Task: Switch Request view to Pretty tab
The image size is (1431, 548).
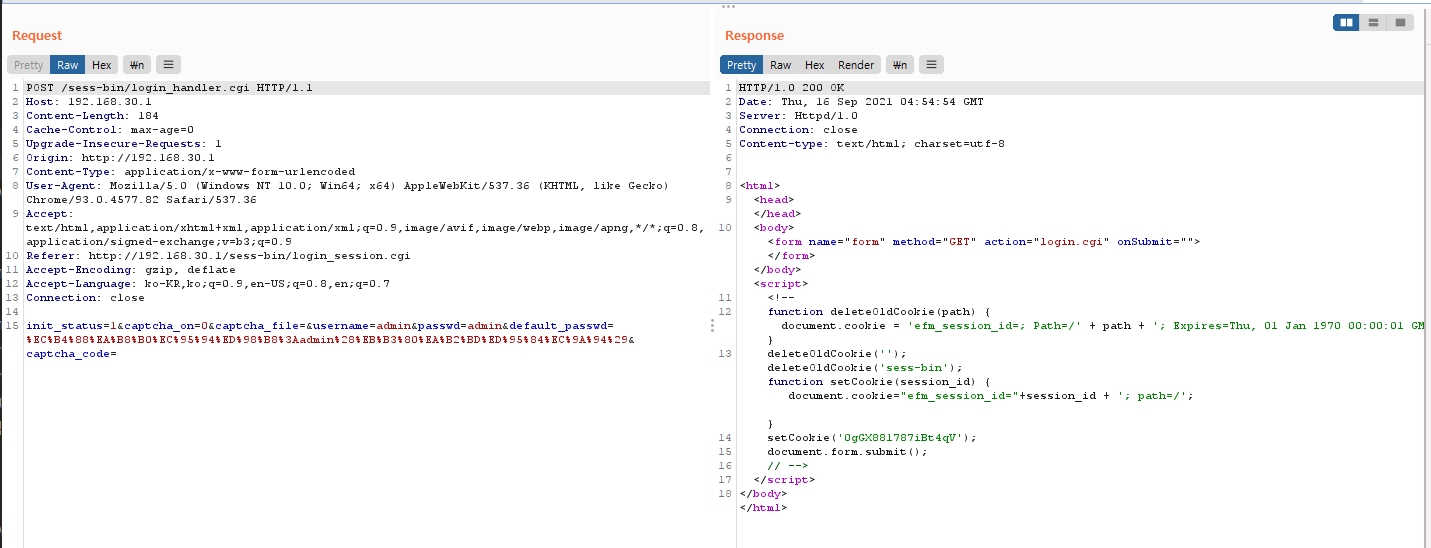Action: pos(28,65)
